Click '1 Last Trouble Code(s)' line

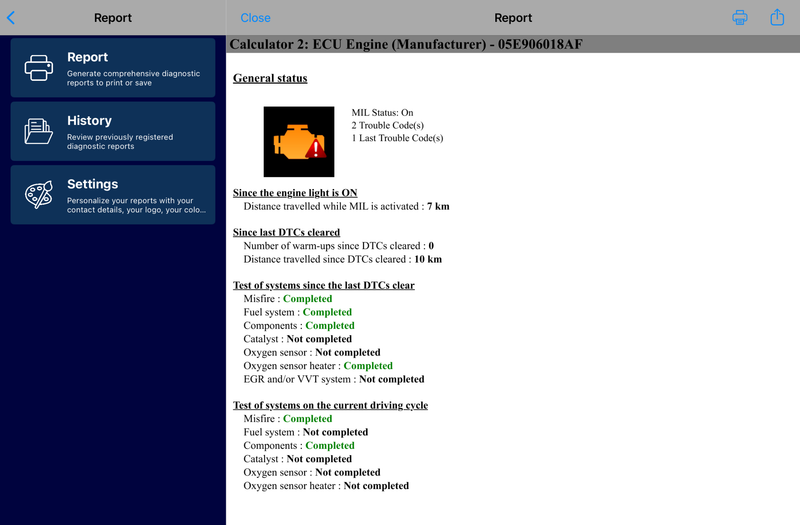[397, 138]
